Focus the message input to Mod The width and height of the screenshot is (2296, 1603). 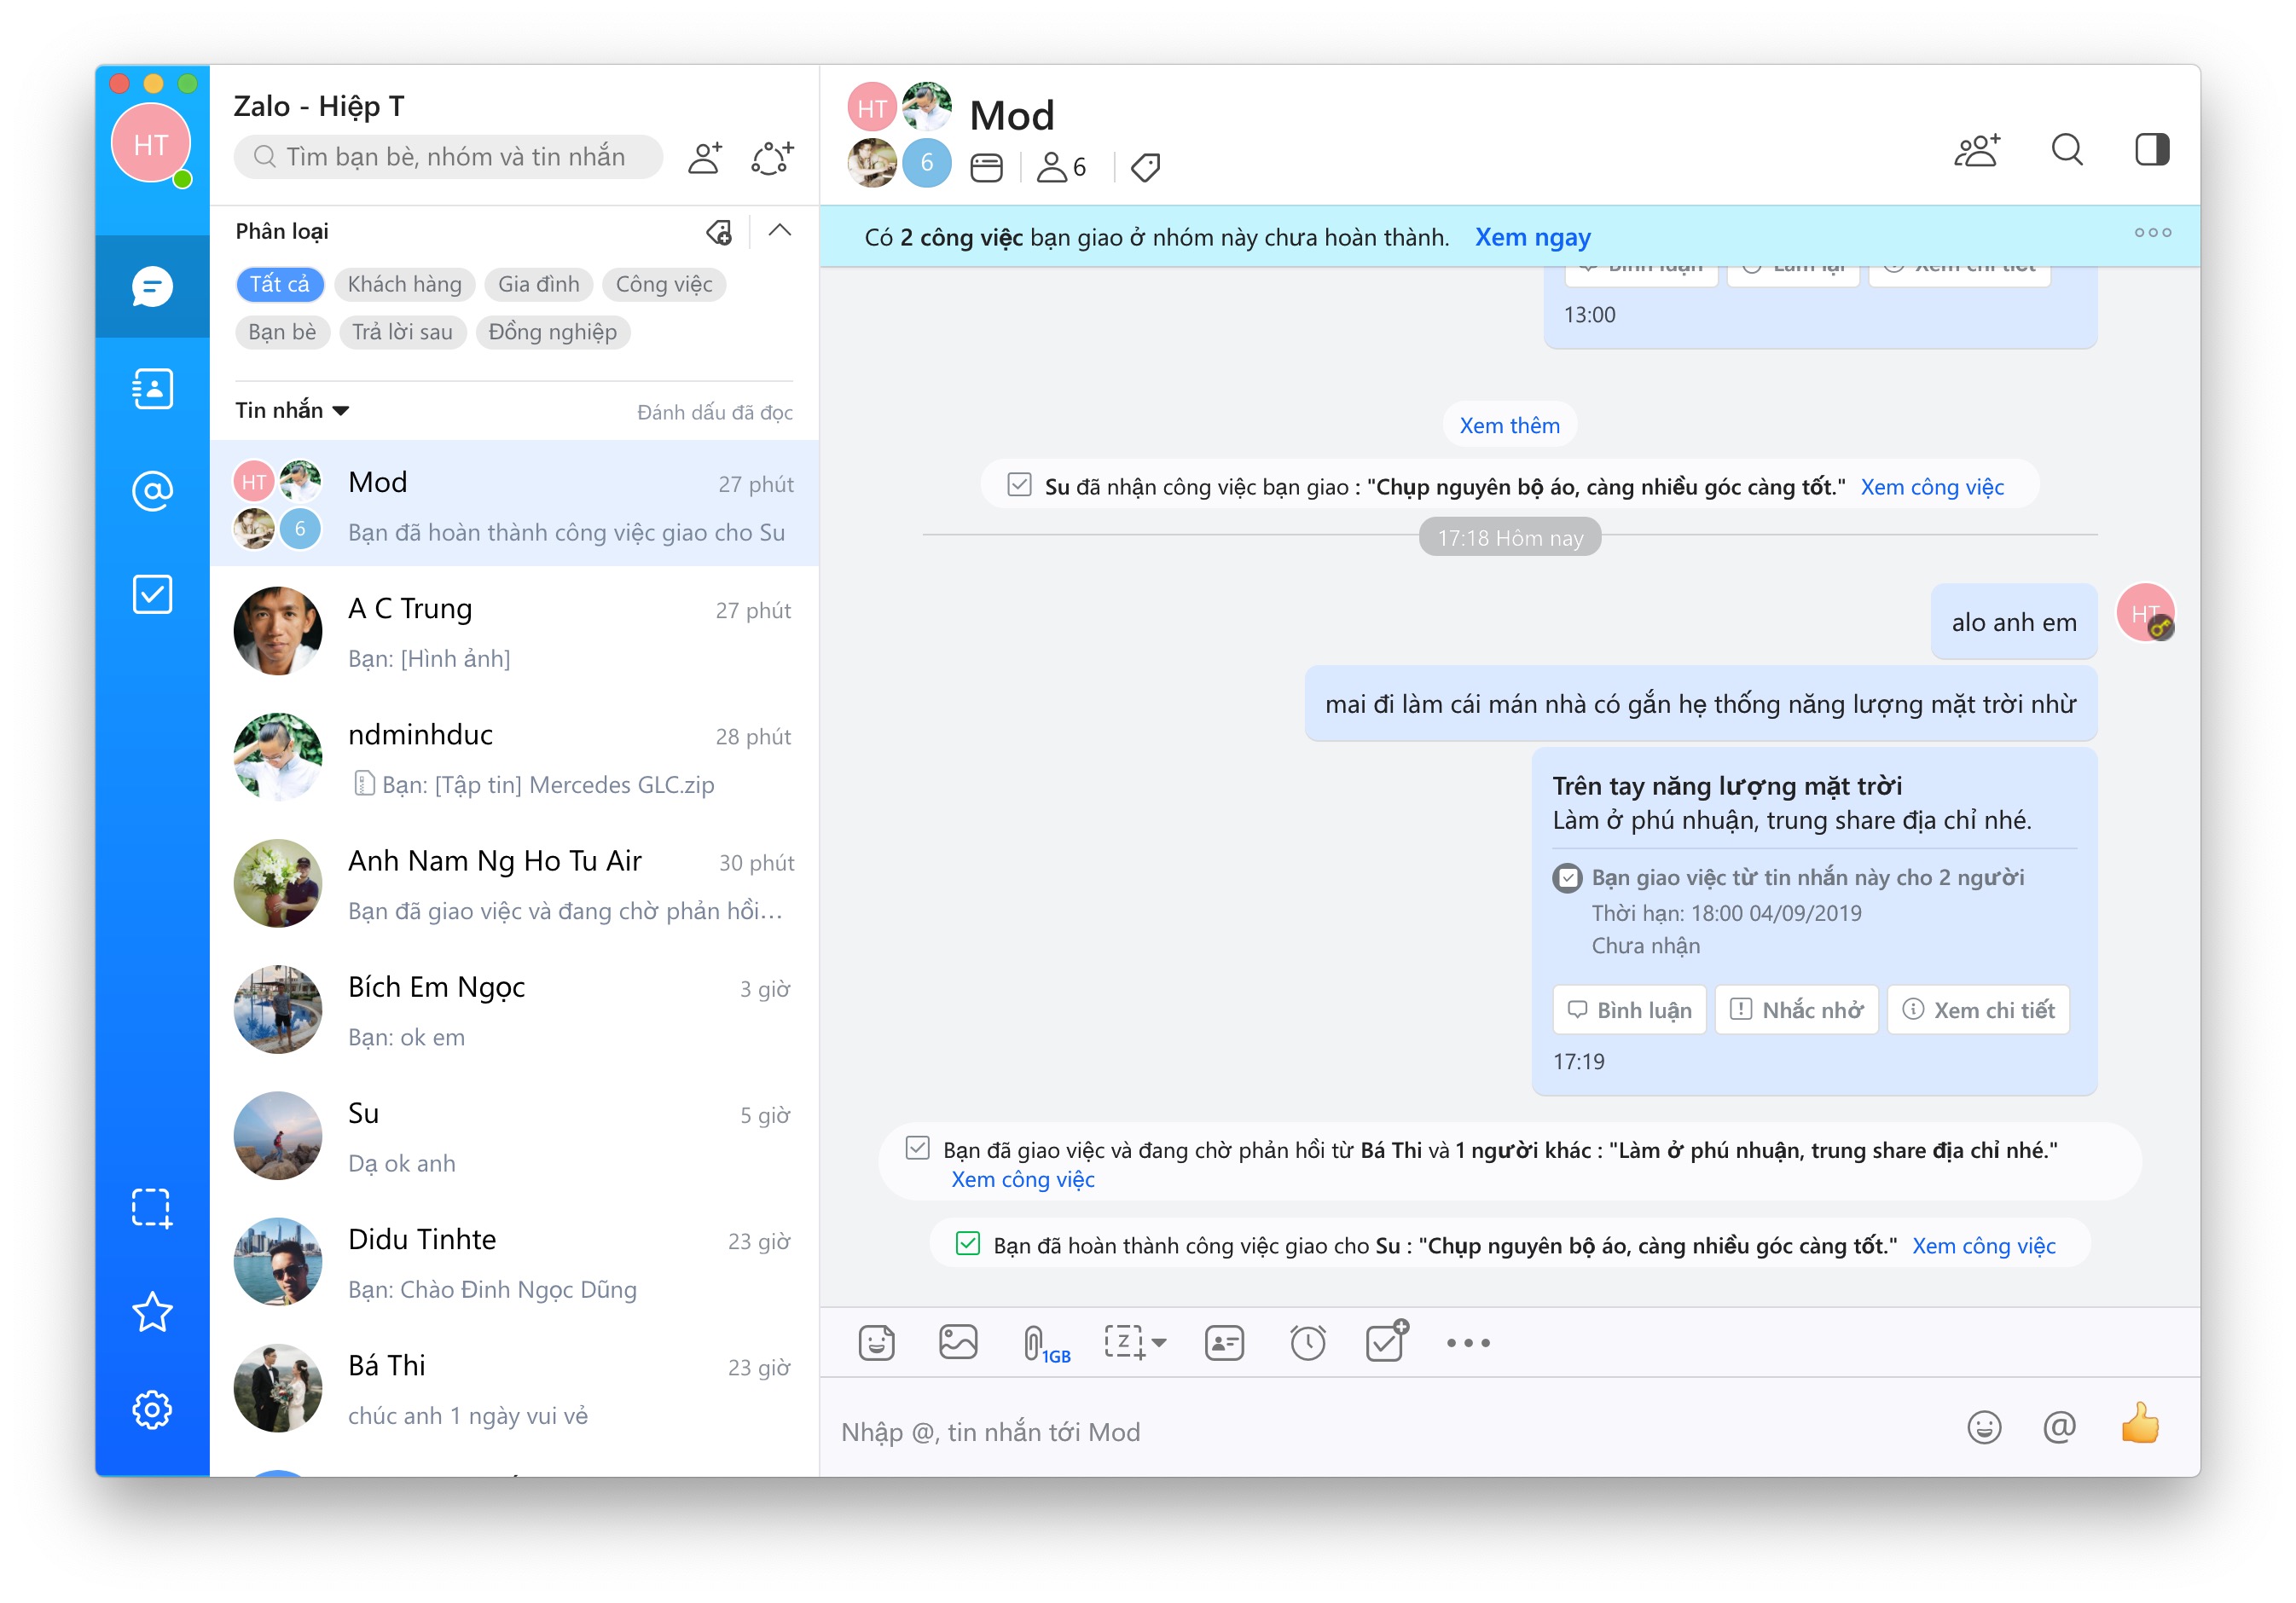[x=1390, y=1432]
